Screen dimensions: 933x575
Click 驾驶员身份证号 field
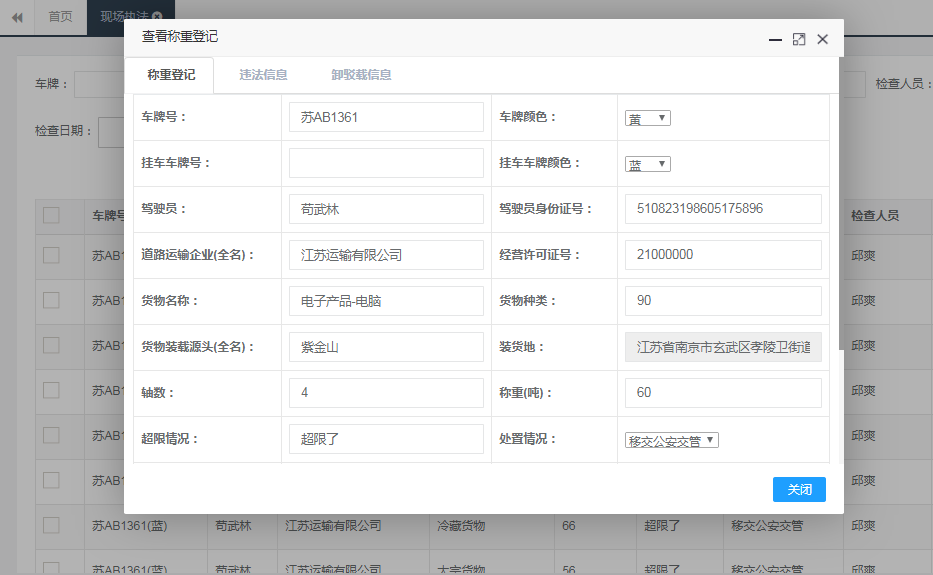(723, 209)
